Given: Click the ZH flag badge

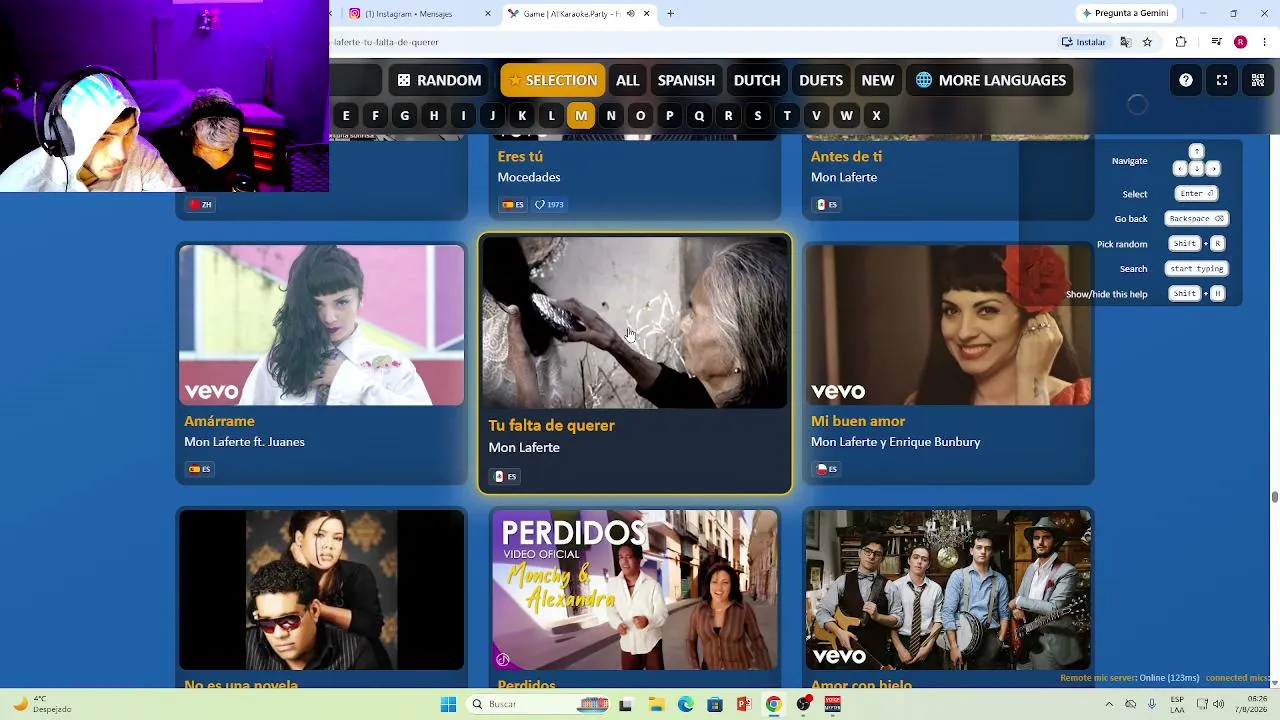Looking at the screenshot, I should point(201,205).
